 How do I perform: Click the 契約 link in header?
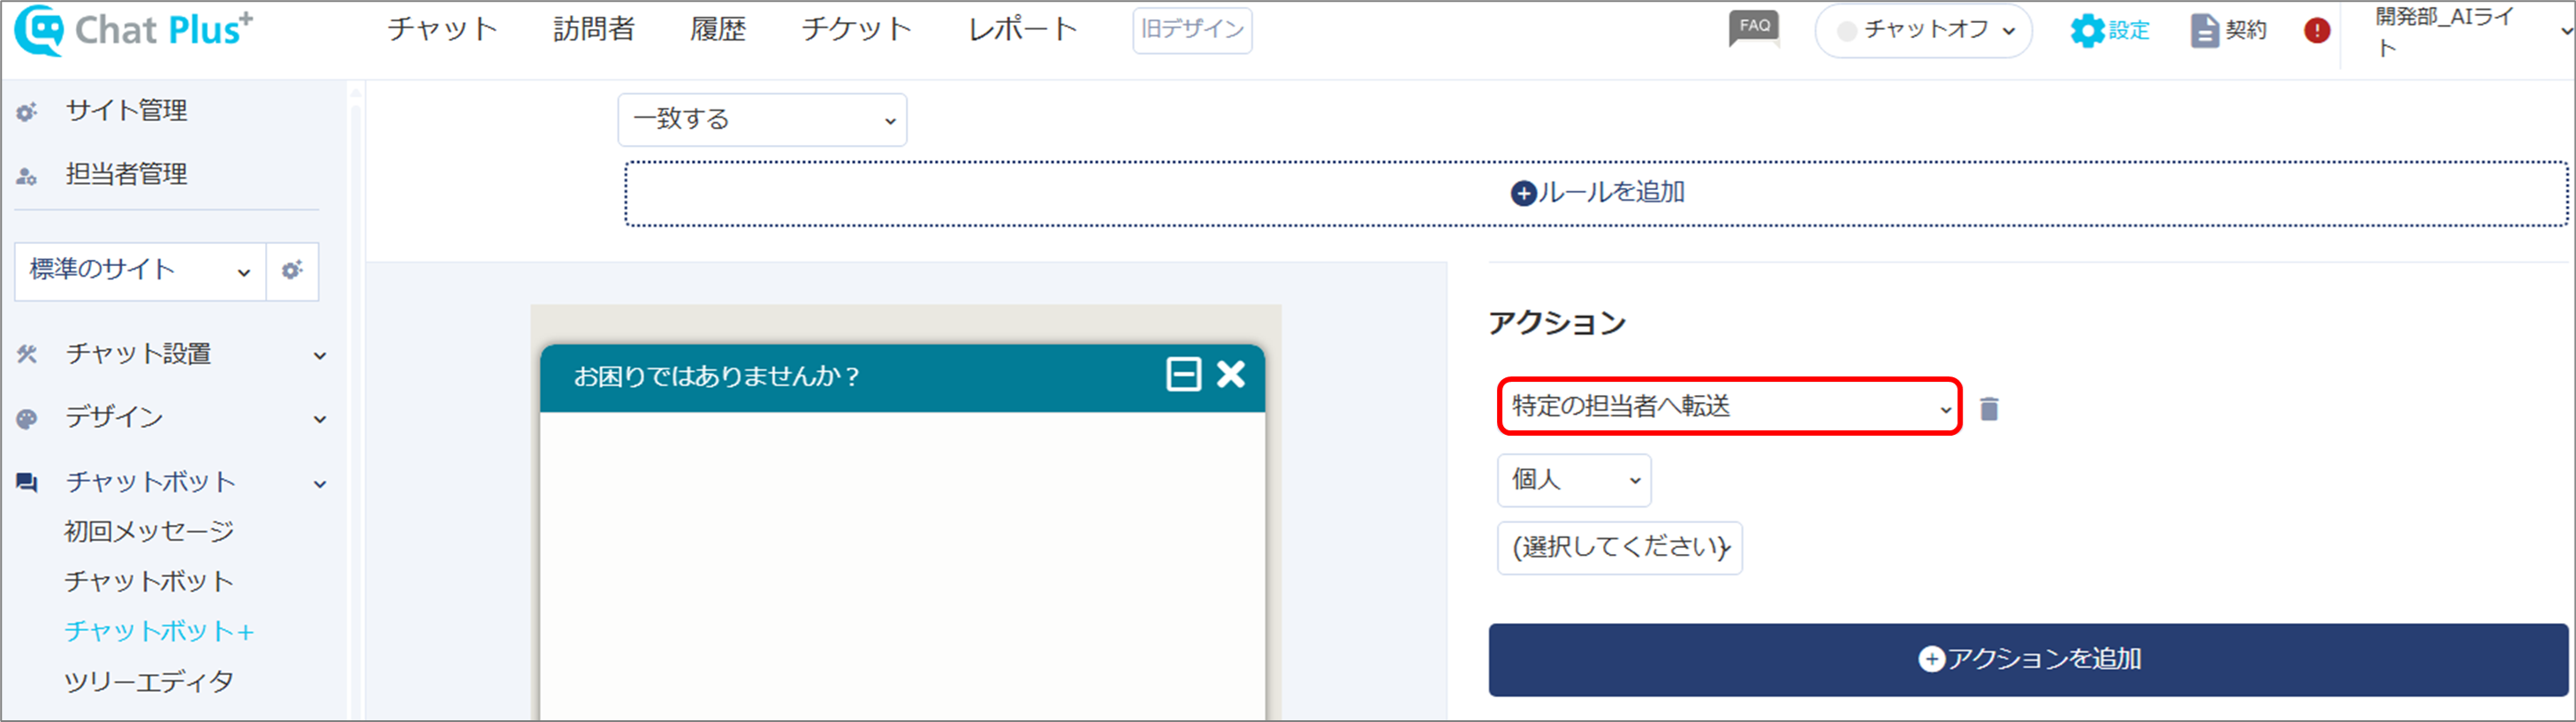click(x=2246, y=31)
